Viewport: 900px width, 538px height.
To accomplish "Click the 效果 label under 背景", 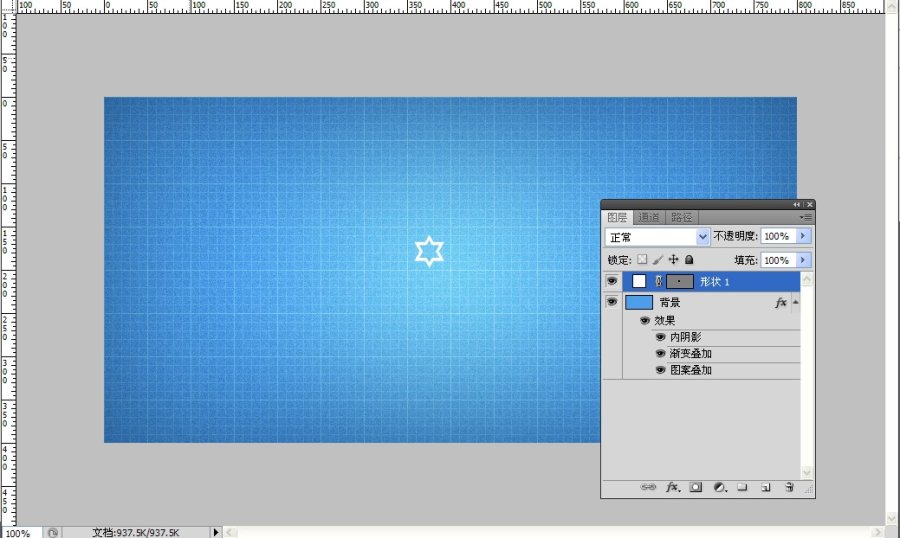I will tap(665, 320).
